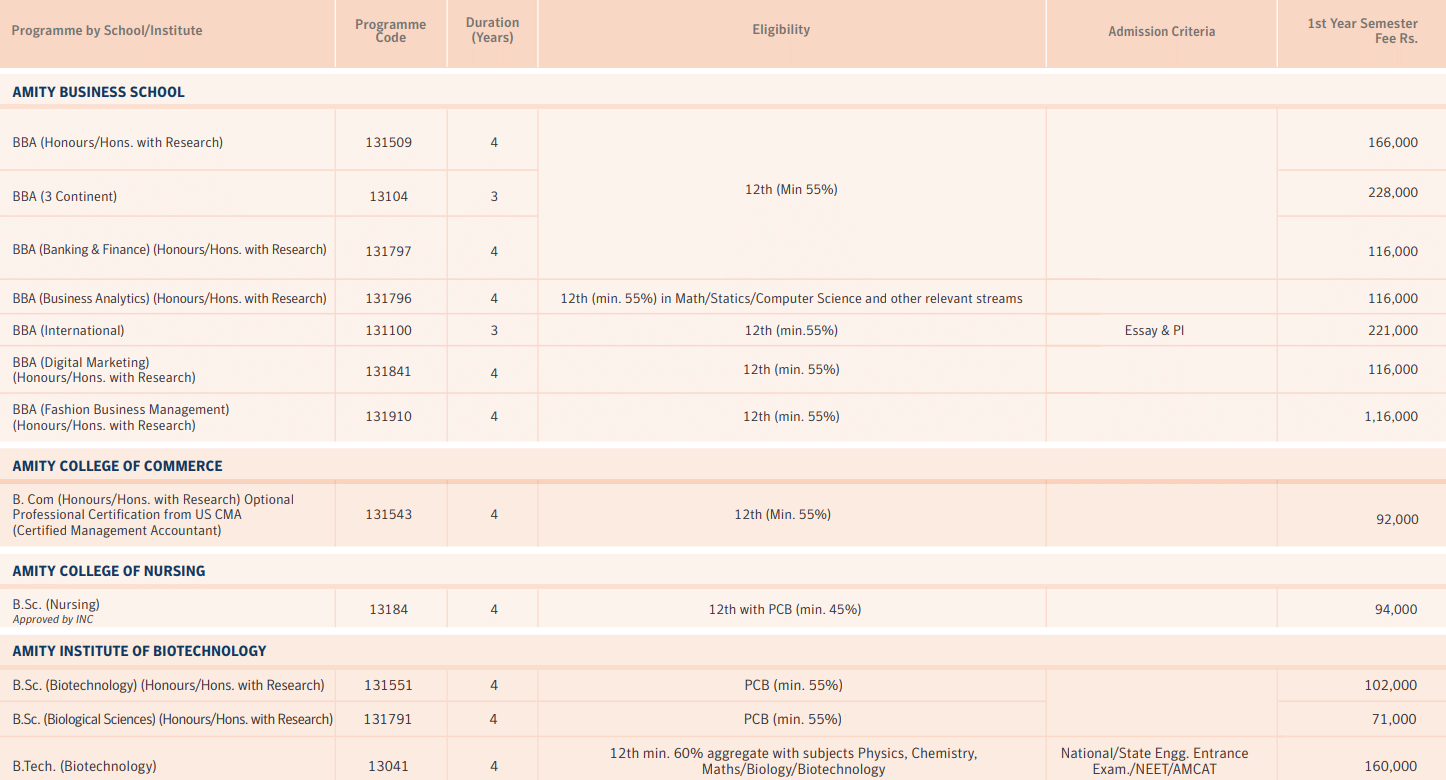Select the Eligibility column header
This screenshot has height=780, width=1446.
point(781,29)
